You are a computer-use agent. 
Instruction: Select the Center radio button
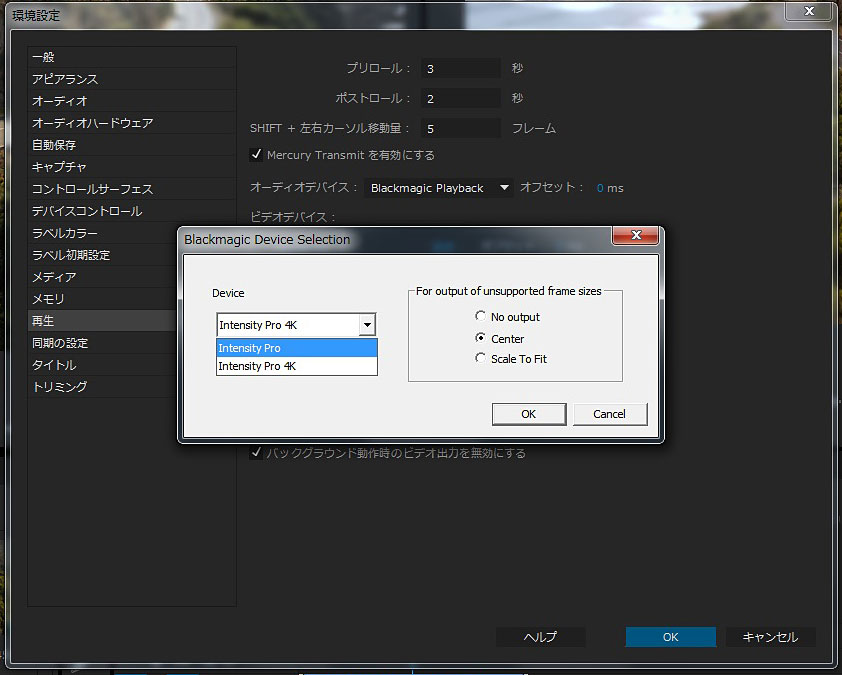click(x=480, y=338)
